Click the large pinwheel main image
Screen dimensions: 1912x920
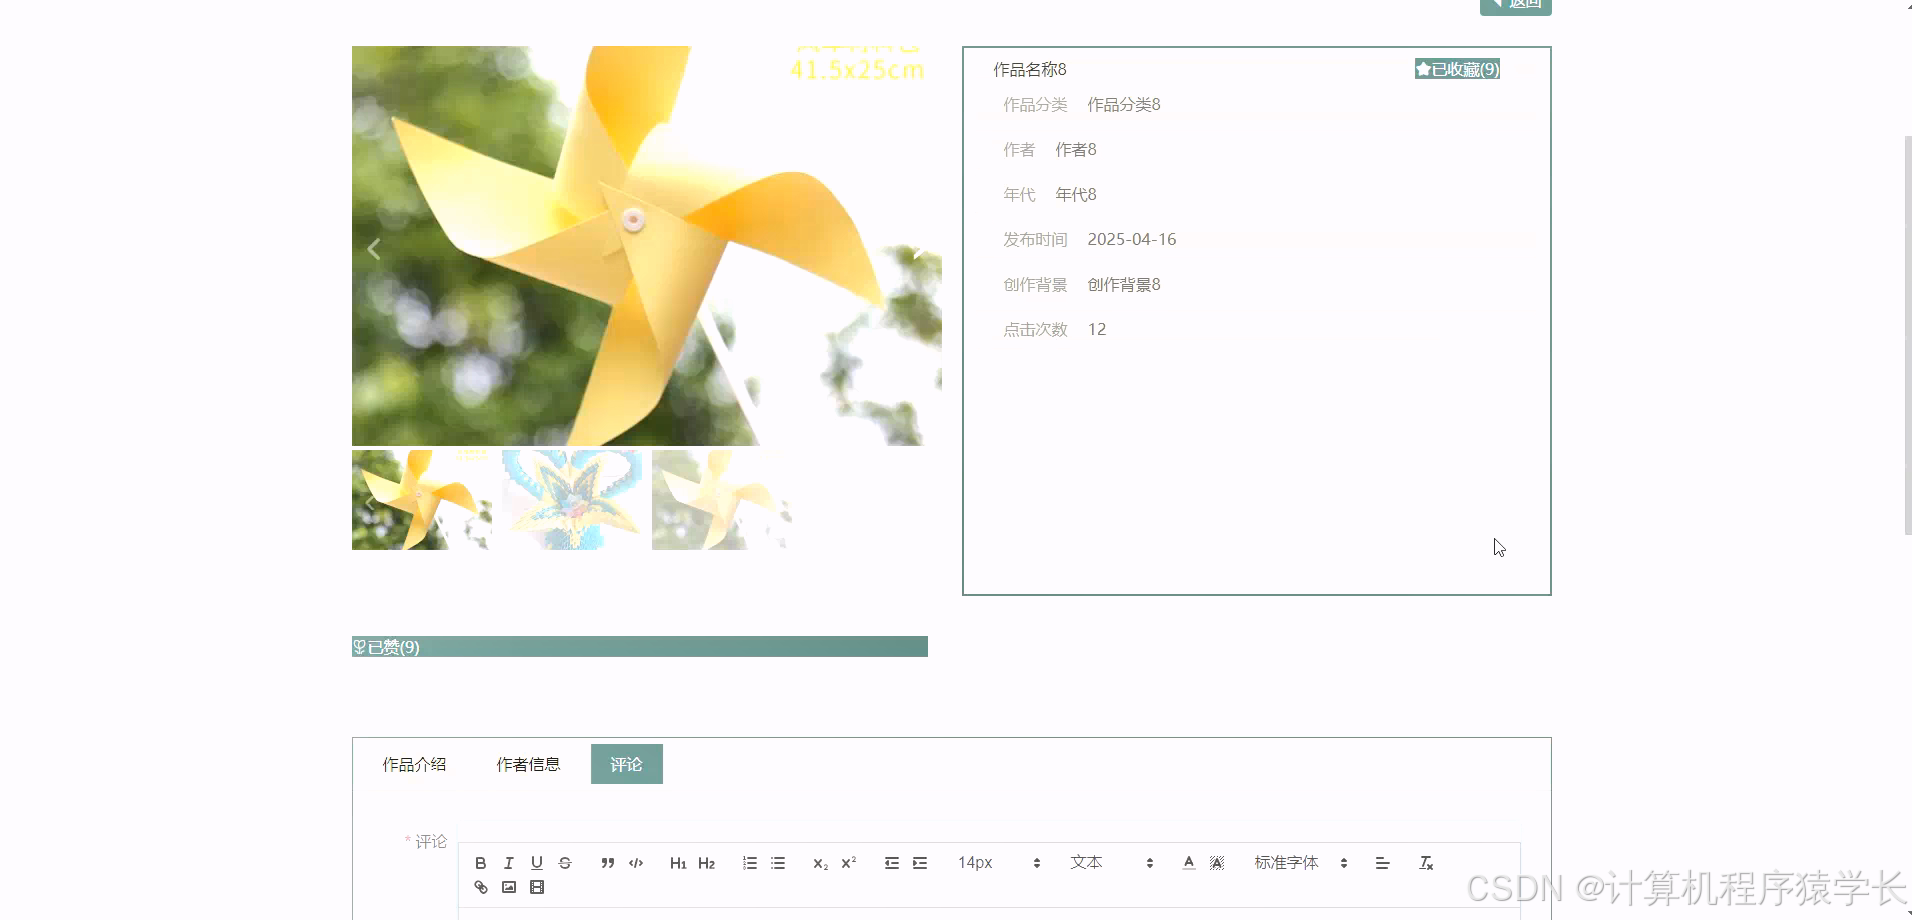point(647,246)
